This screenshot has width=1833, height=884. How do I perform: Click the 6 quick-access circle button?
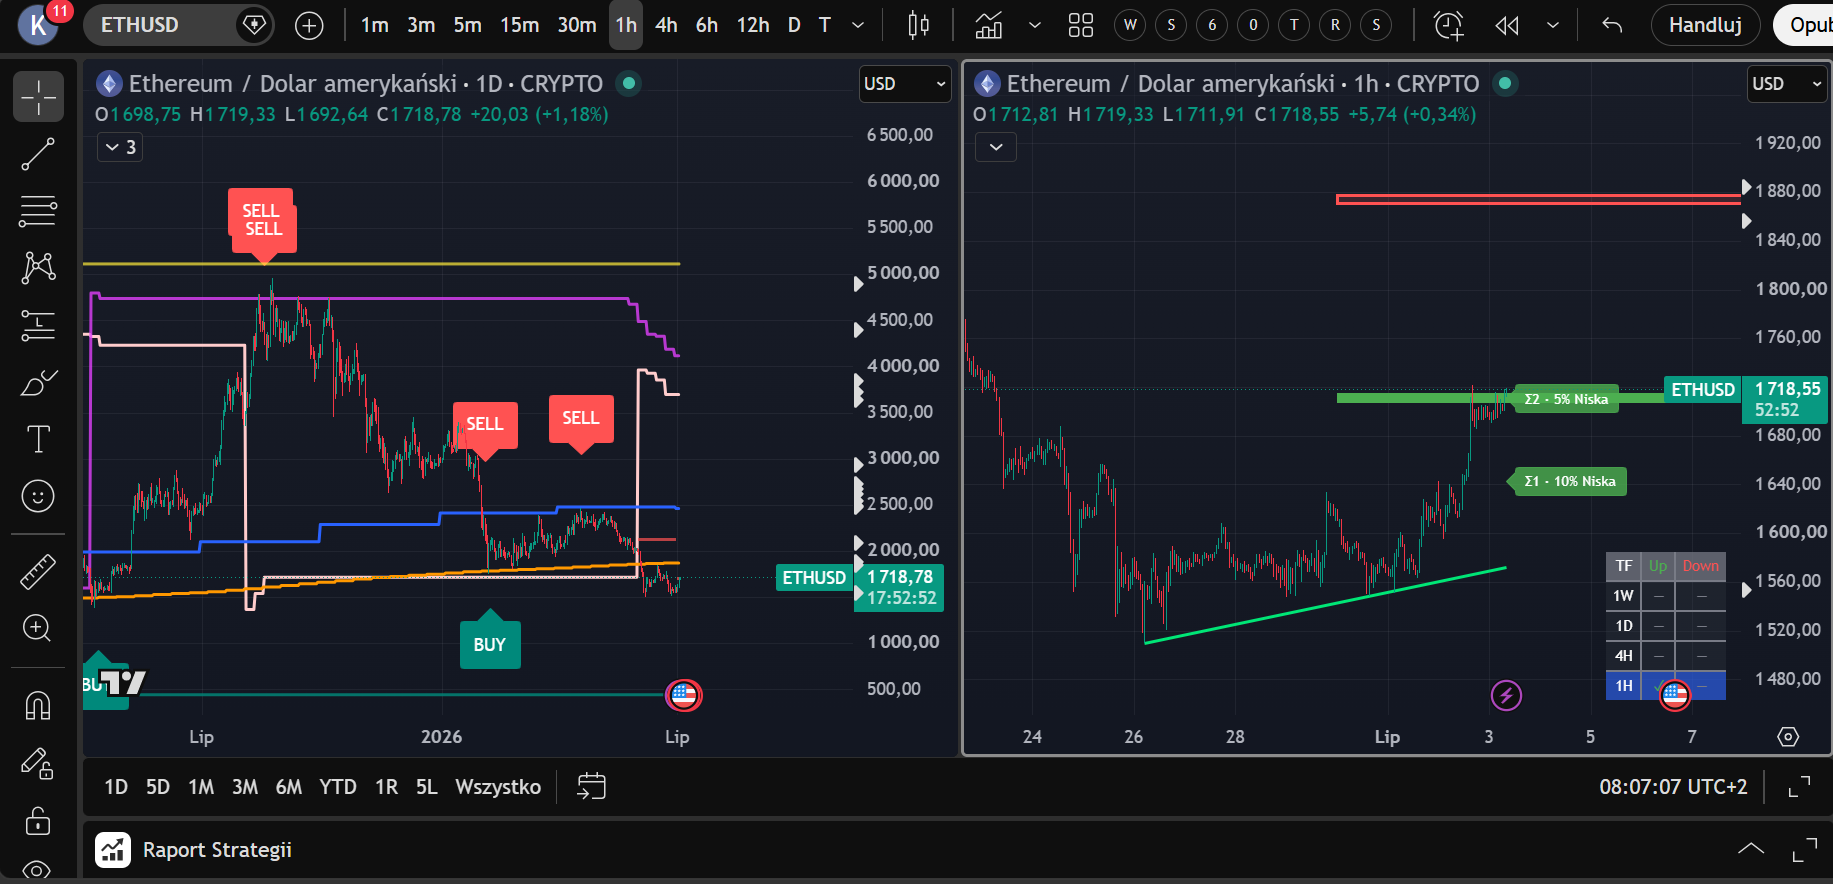(1212, 25)
